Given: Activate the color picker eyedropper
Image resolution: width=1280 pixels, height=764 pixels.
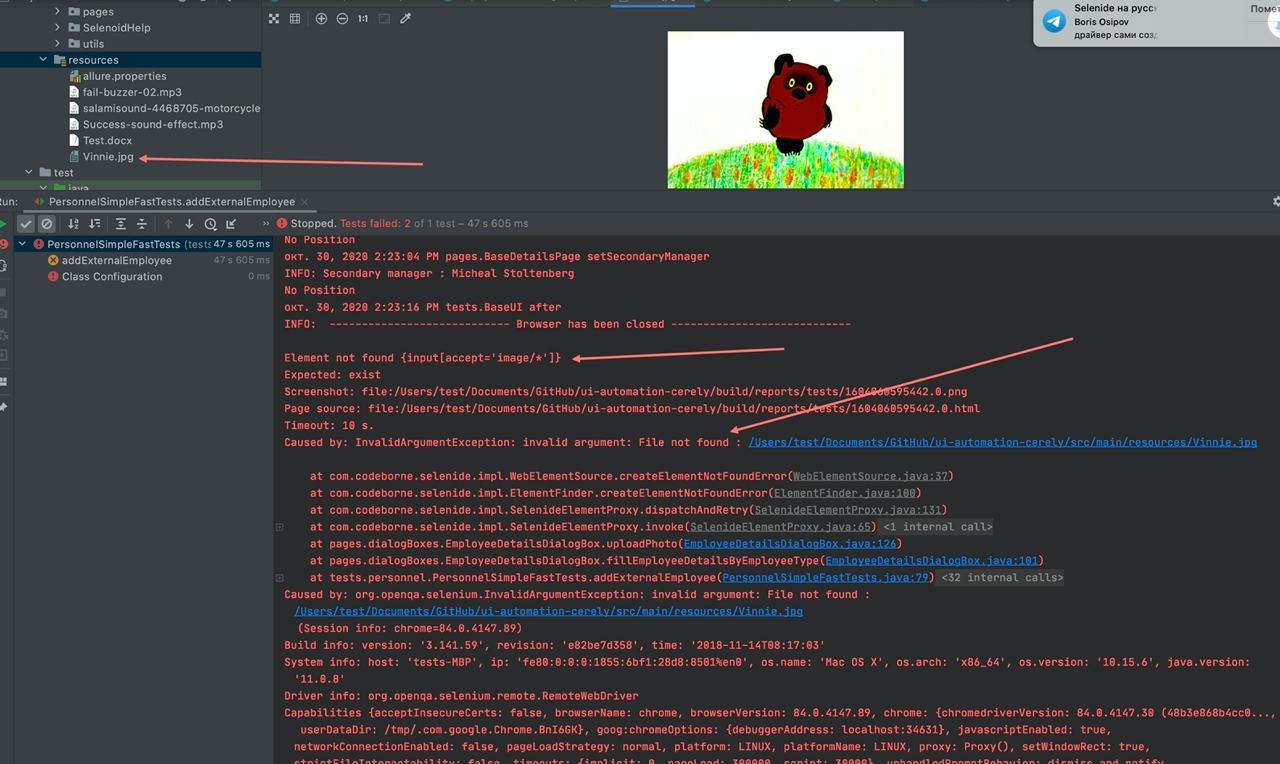Looking at the screenshot, I should (405, 18).
